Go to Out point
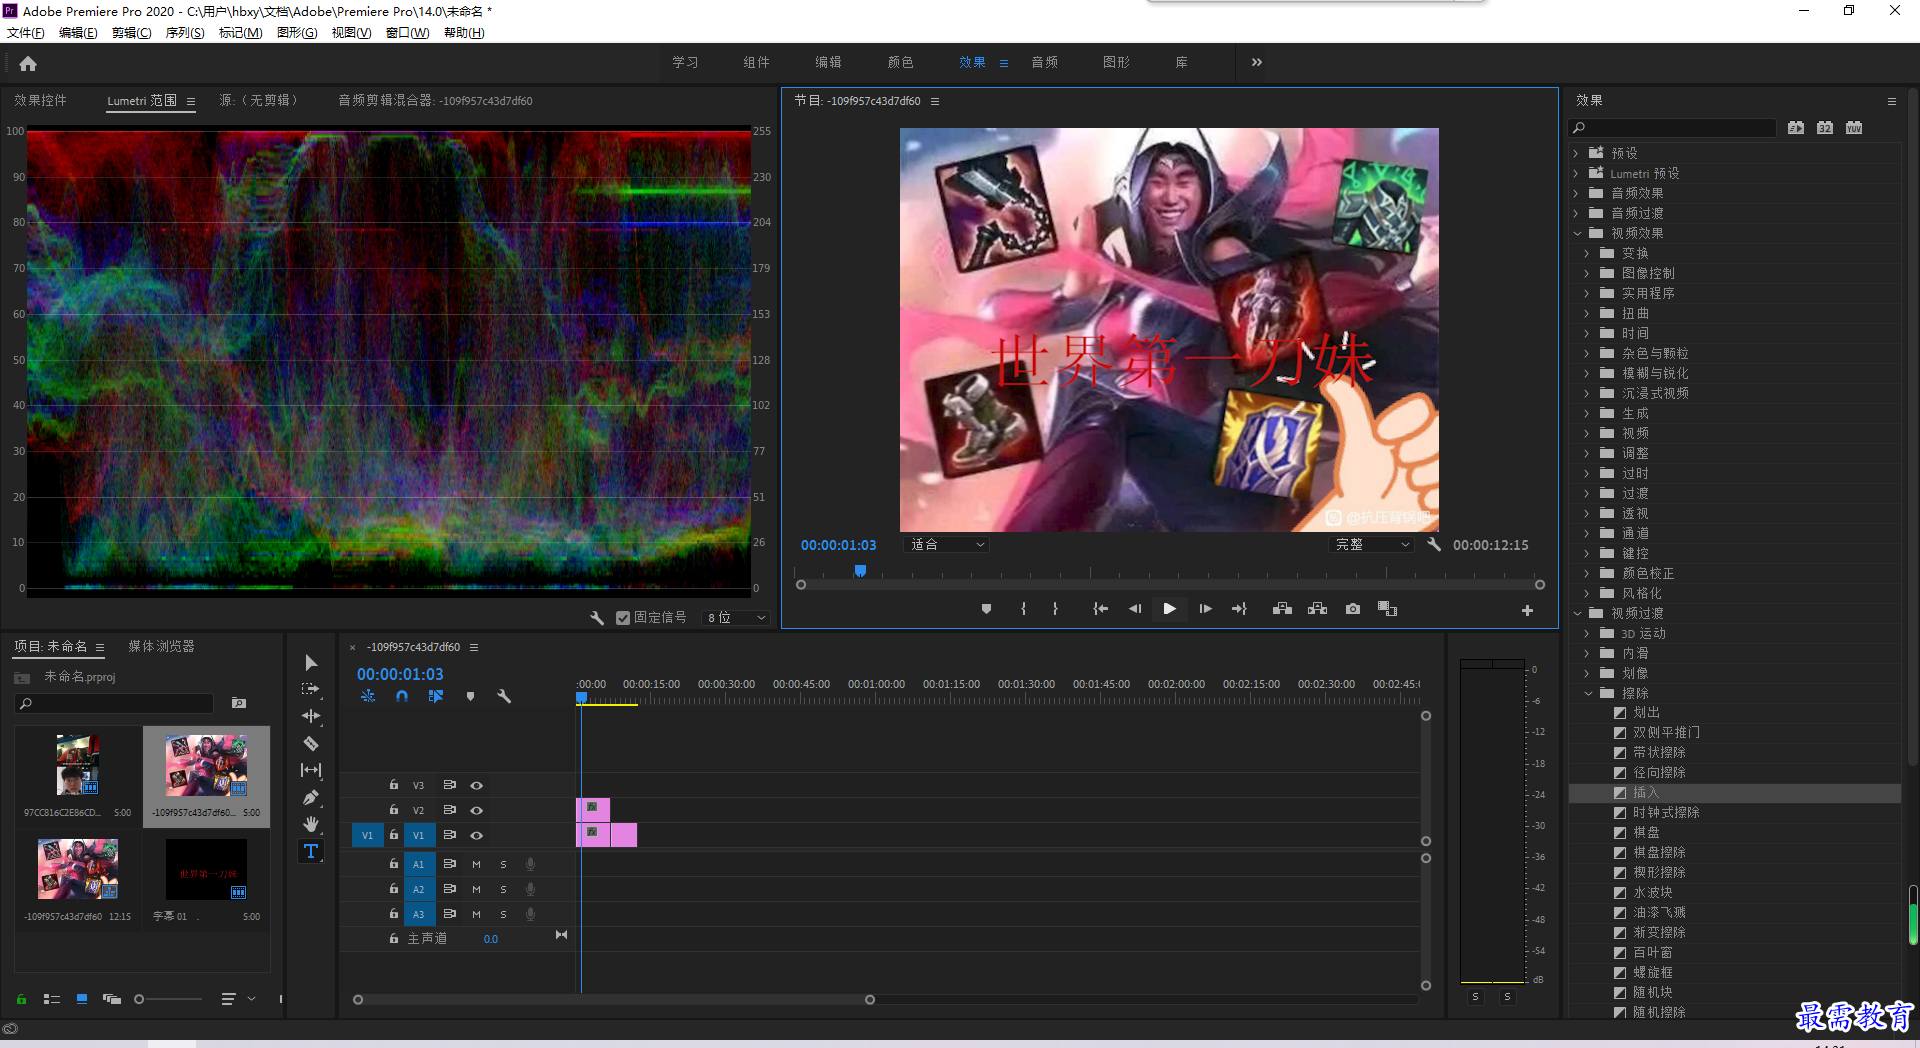The height and width of the screenshot is (1048, 1920). pyautogui.click(x=1239, y=609)
